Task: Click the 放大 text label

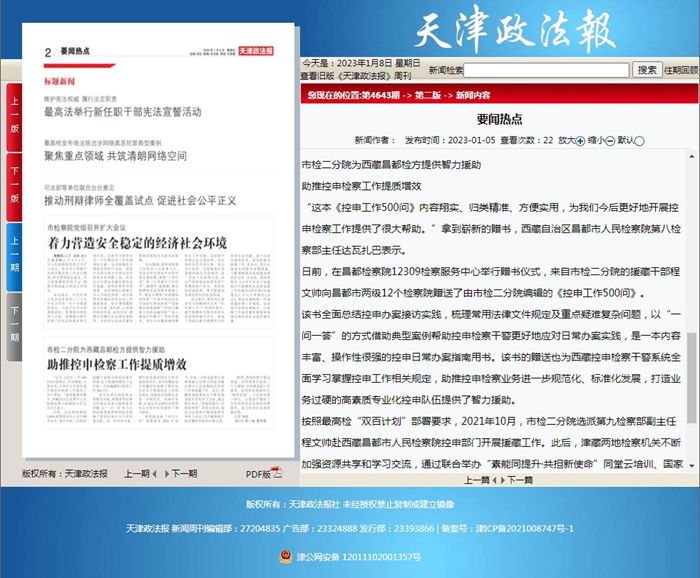Action: click(567, 140)
